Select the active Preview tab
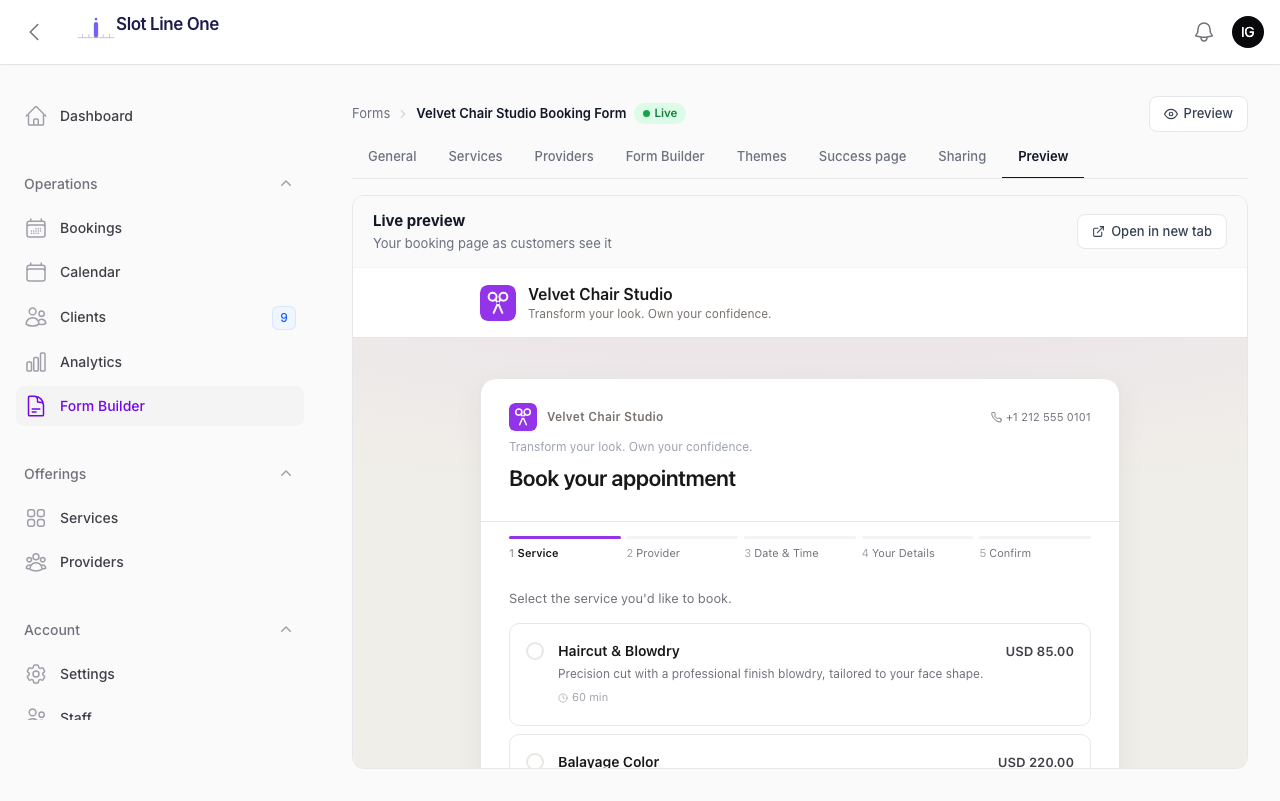This screenshot has width=1280, height=801. click(1043, 156)
